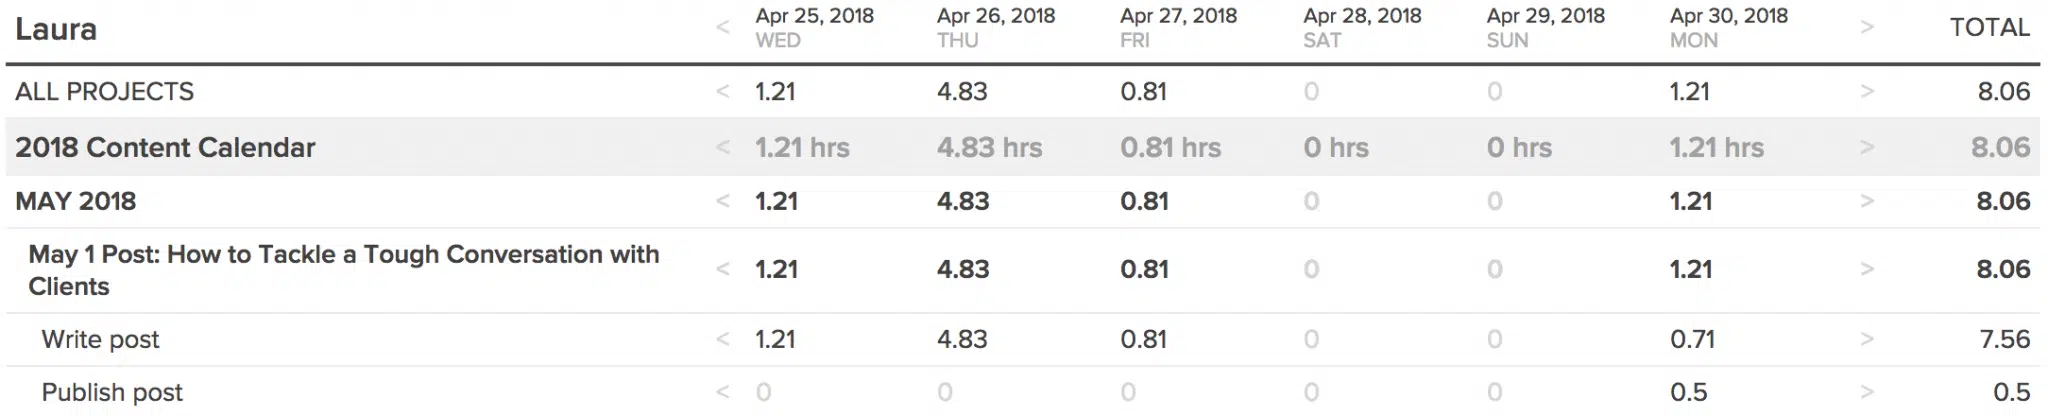Click previous arrow in Laura header row
Screen dimensions: 2048x416
[x=722, y=28]
